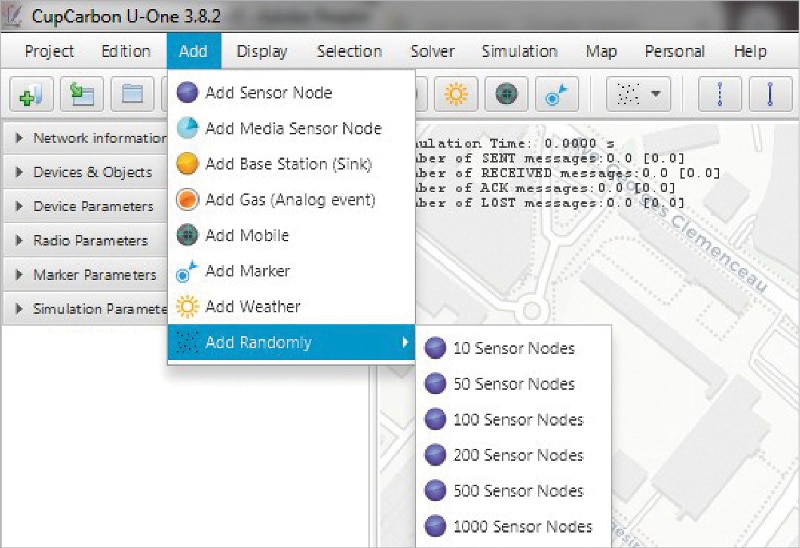Pick 100 Sensor Nodes from submenu

517,420
